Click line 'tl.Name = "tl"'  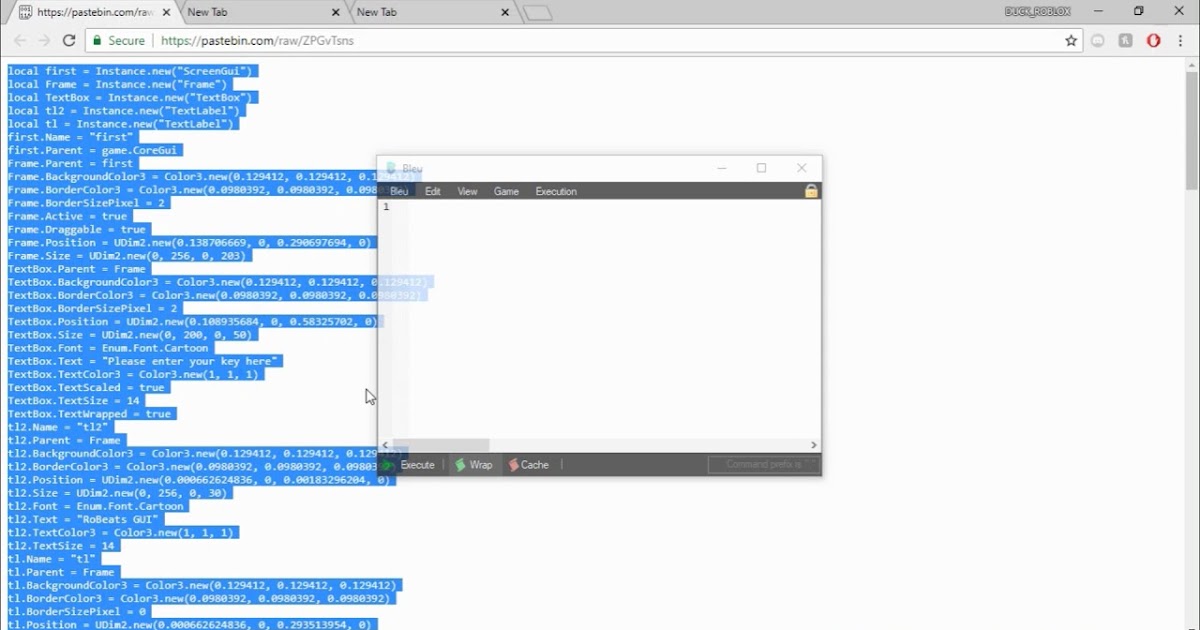(52, 559)
